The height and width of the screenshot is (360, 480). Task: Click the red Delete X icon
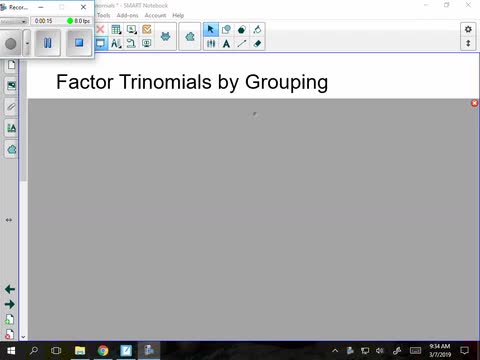click(x=100, y=29)
